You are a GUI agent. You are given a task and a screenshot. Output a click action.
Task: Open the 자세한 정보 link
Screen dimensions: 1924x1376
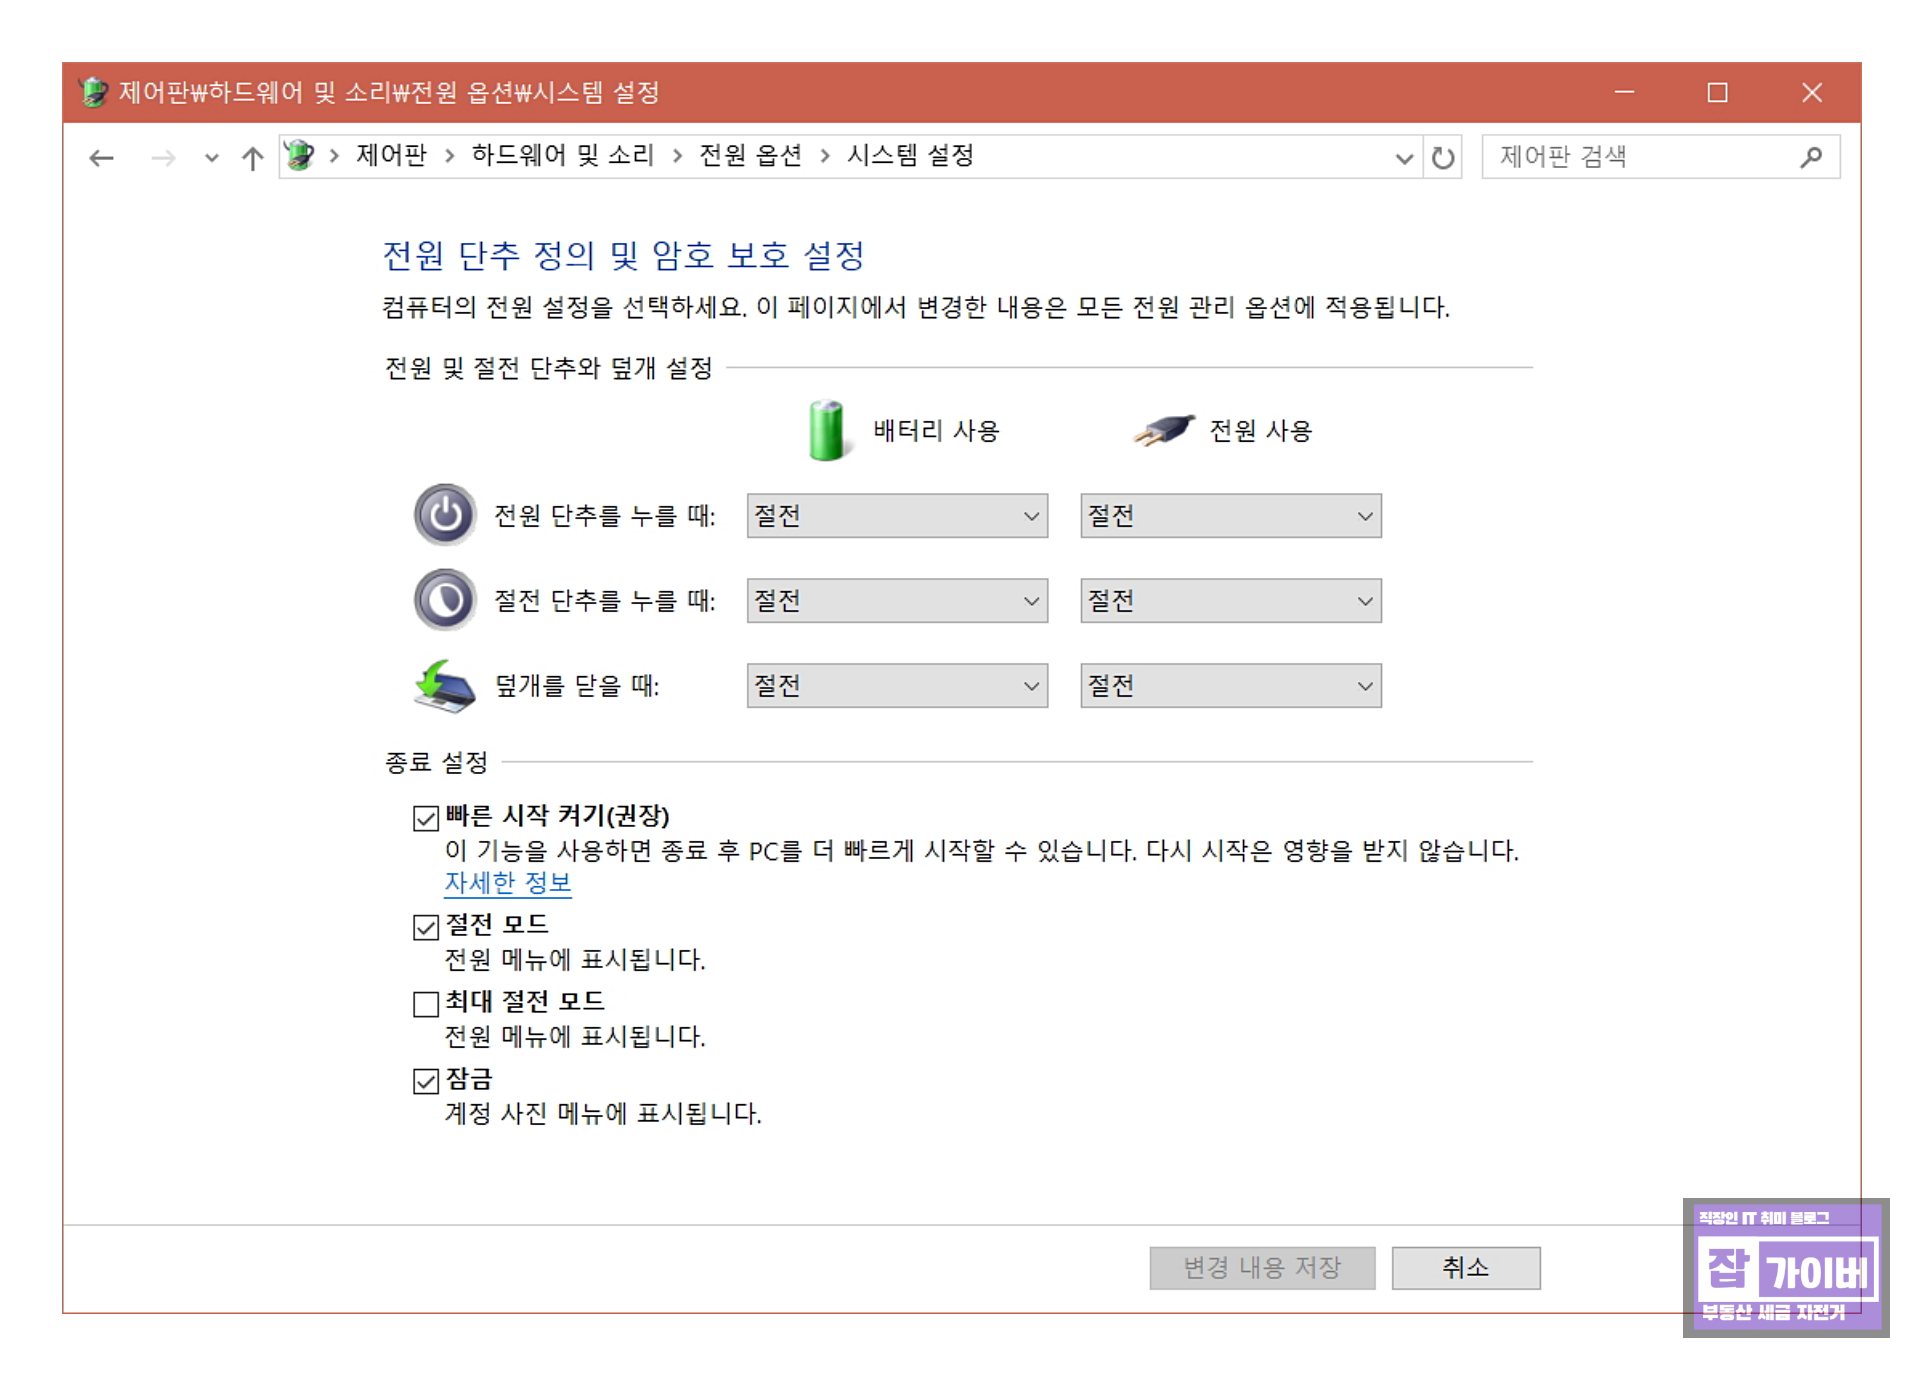507,882
